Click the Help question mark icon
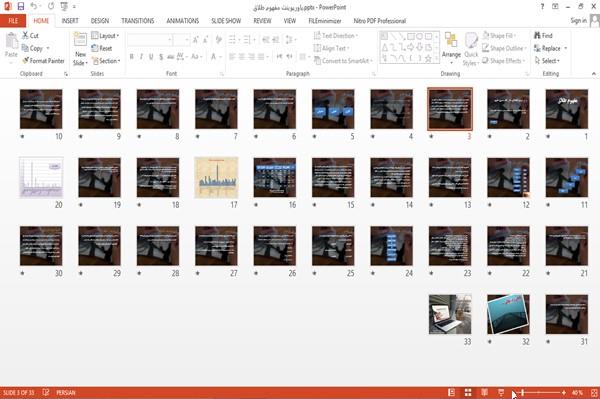Image resolution: width=600 pixels, height=399 pixels. pos(542,7)
